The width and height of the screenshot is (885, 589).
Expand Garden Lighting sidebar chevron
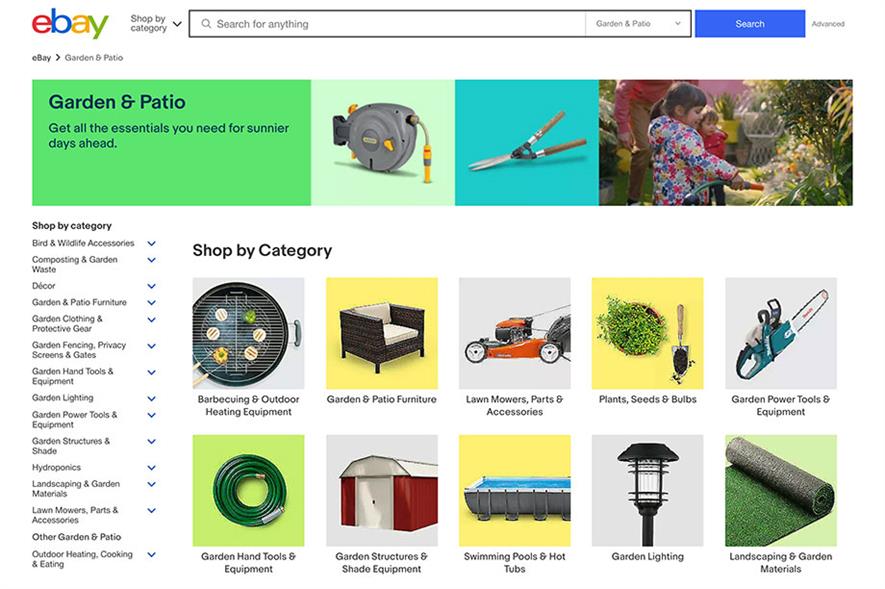click(151, 398)
